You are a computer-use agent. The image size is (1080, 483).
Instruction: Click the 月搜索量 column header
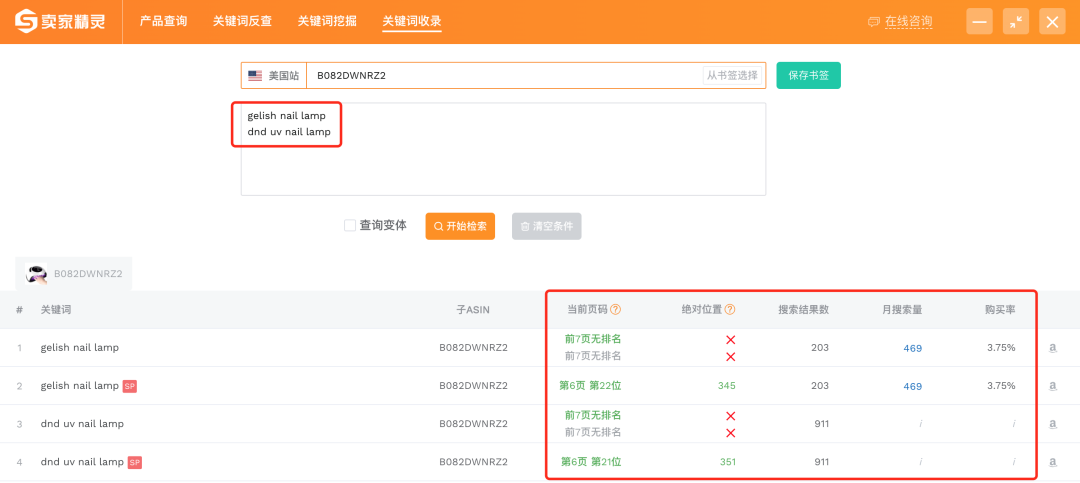point(902,309)
